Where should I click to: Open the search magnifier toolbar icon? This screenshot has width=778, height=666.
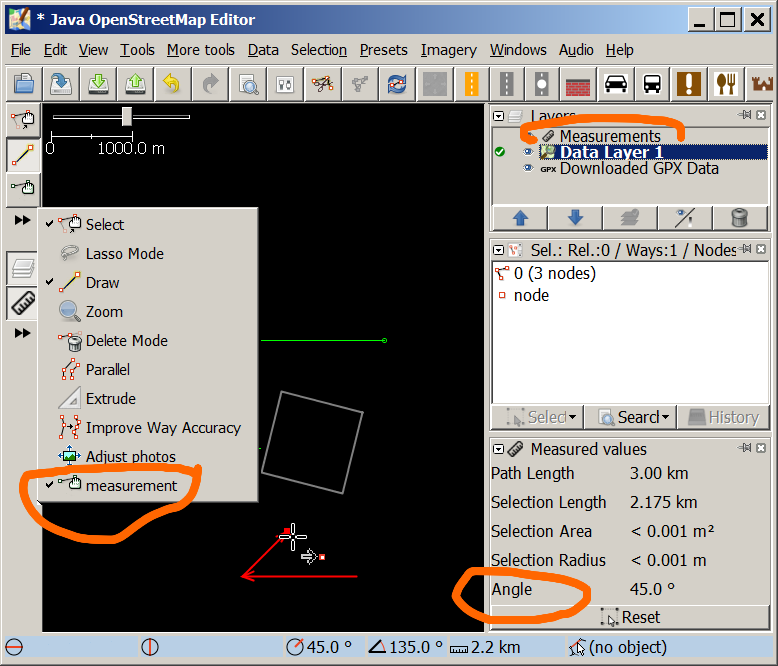(x=248, y=84)
